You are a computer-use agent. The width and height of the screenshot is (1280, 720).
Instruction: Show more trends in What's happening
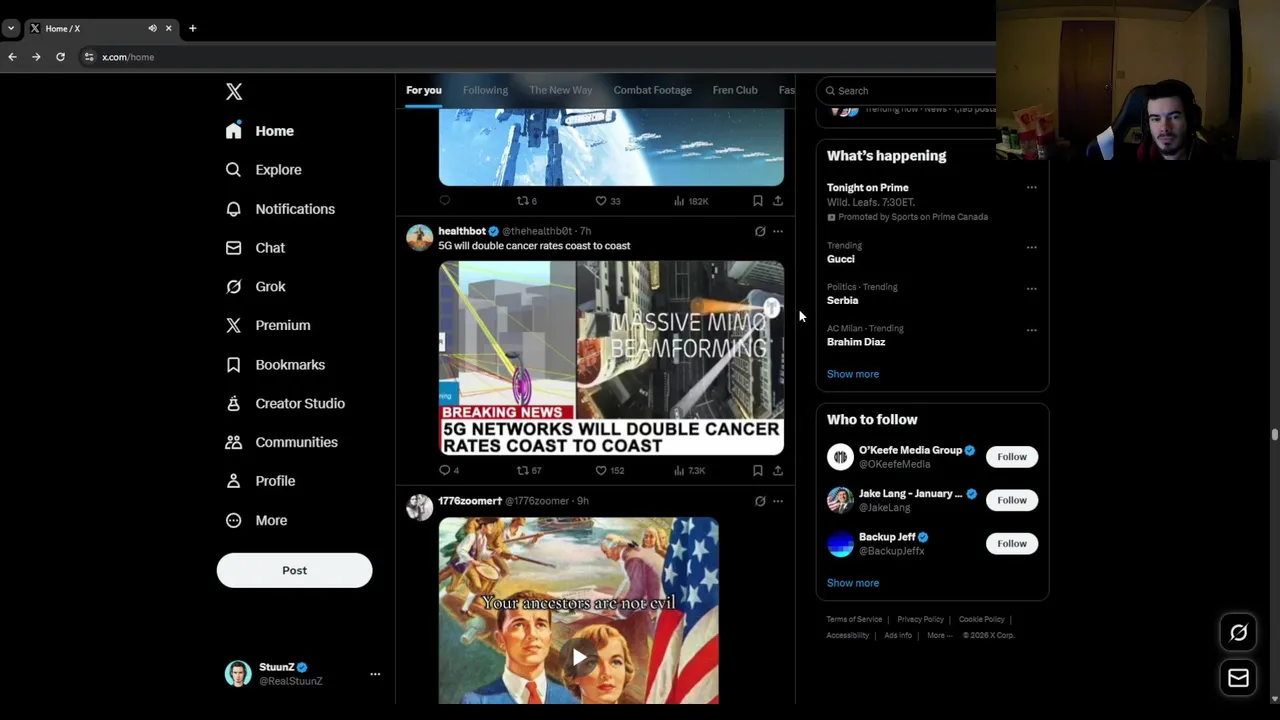point(853,374)
